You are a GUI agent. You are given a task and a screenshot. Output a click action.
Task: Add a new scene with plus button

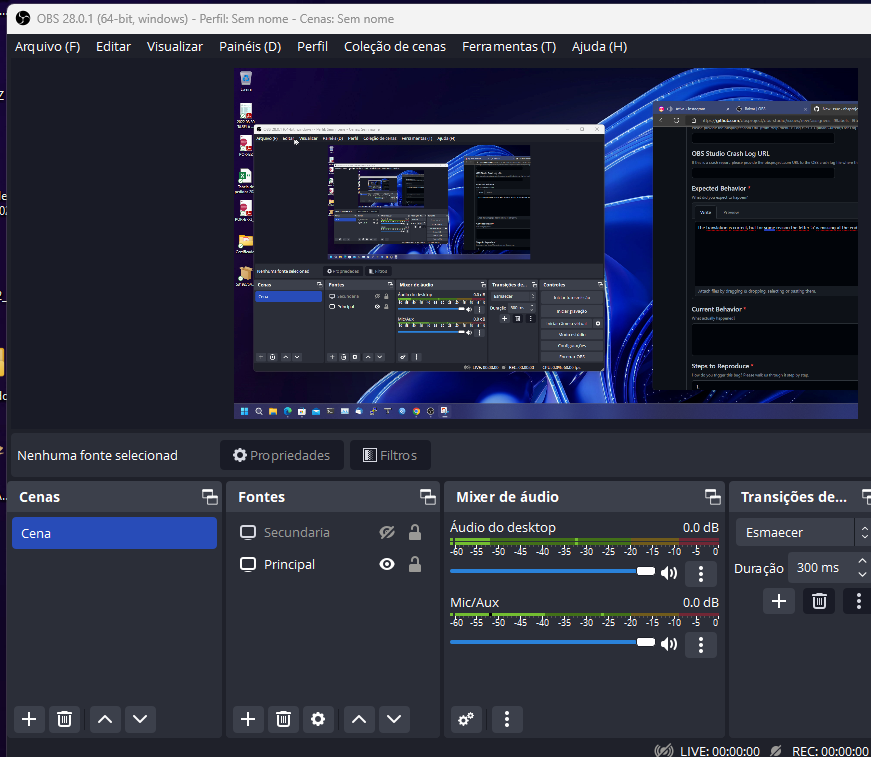pos(29,719)
